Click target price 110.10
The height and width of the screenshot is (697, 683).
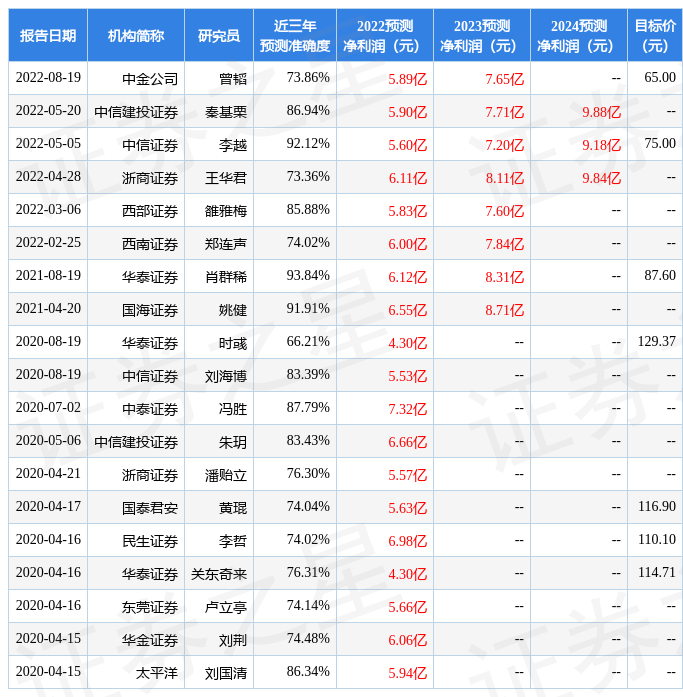tap(657, 540)
